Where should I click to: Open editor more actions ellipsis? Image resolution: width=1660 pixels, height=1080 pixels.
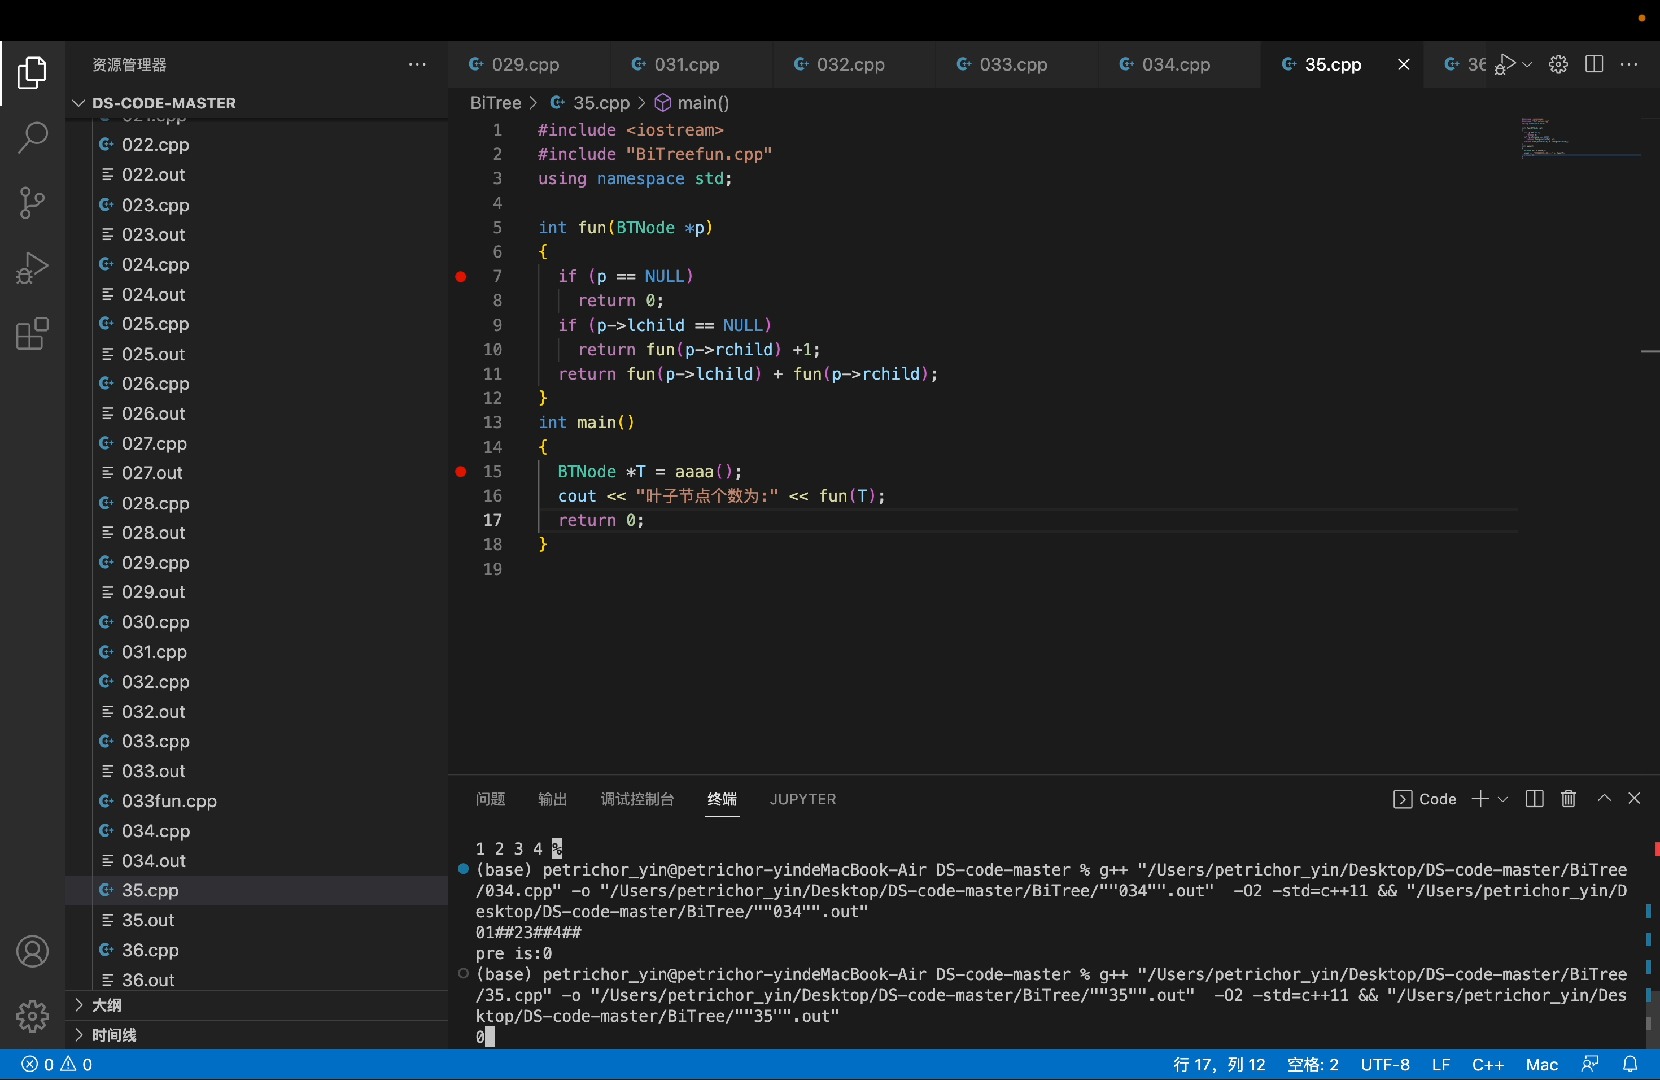tap(1629, 65)
